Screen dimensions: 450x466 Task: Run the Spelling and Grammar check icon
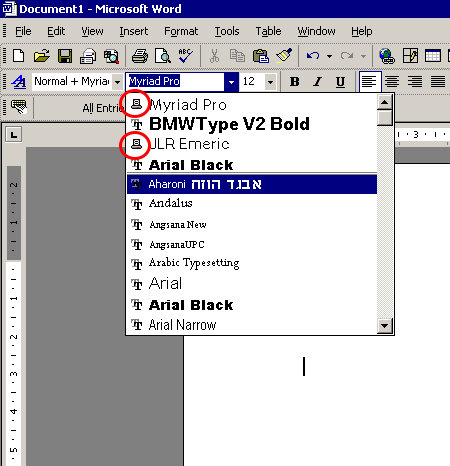pos(185,56)
